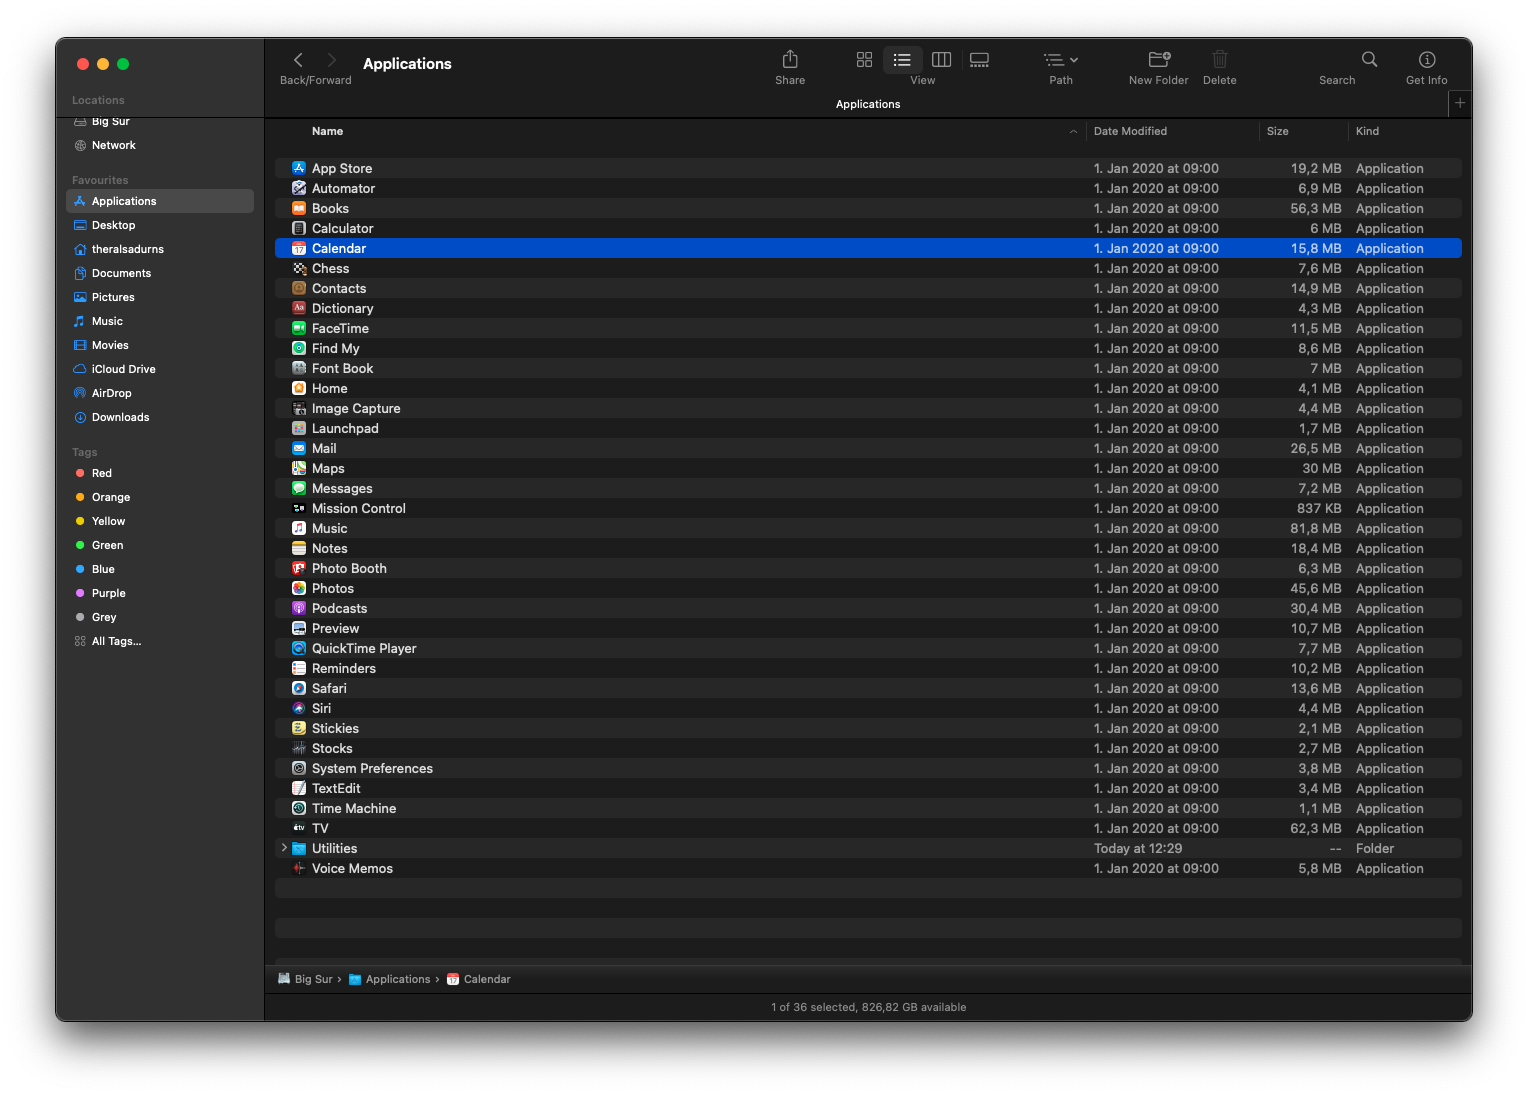
Task: Select the QuickTime Player app icon
Action: 299,648
